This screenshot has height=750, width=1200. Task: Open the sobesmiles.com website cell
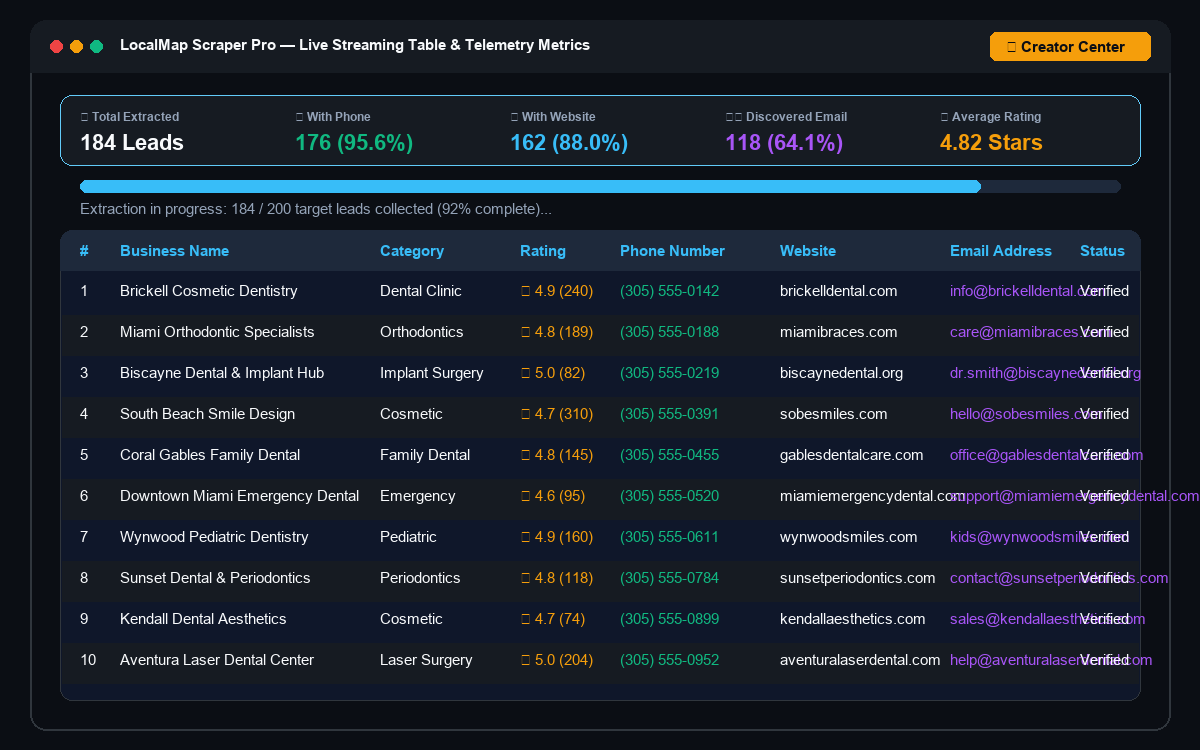tap(834, 414)
